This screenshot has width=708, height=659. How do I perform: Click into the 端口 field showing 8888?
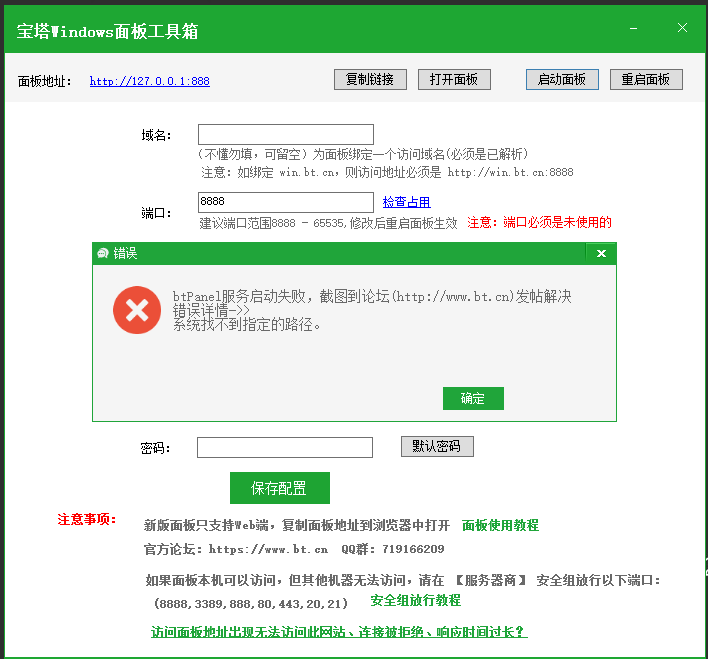[x=286, y=202]
